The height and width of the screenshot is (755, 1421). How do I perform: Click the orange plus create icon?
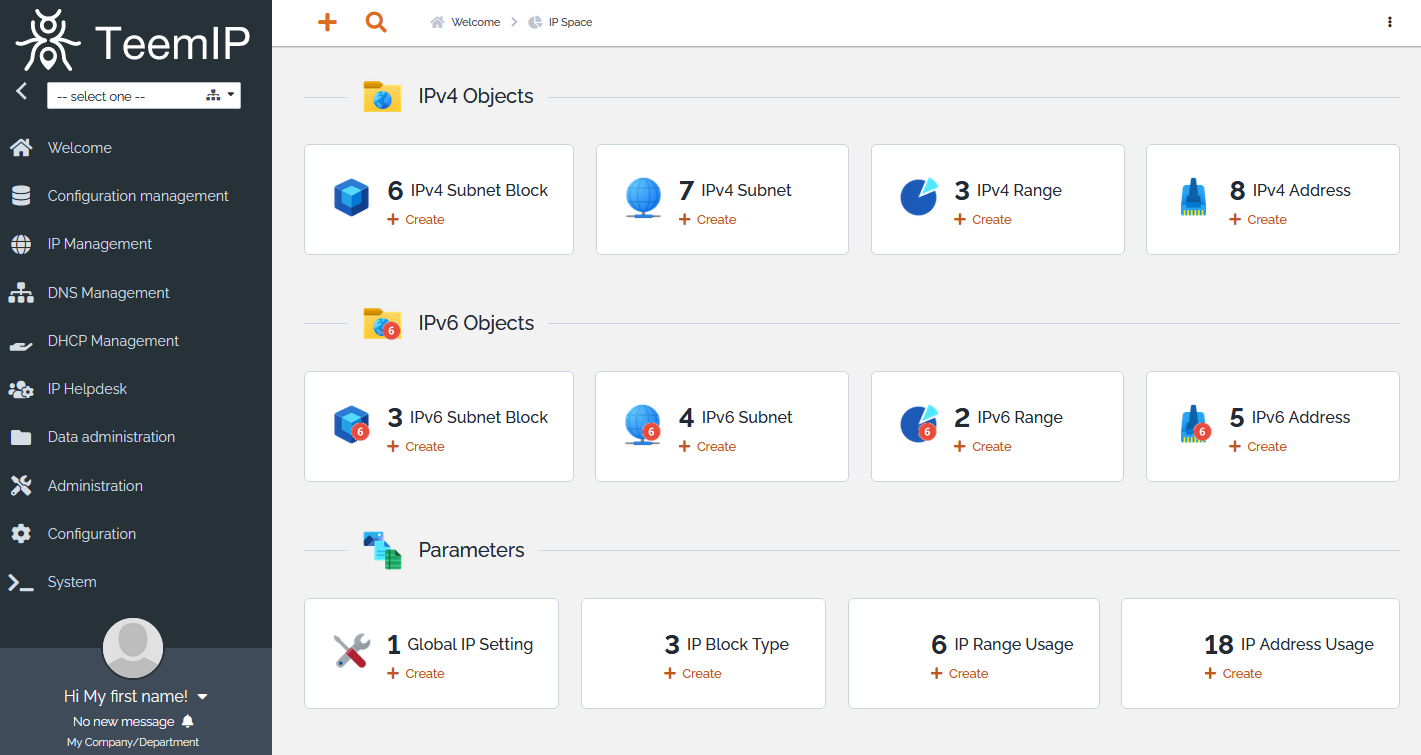327,22
